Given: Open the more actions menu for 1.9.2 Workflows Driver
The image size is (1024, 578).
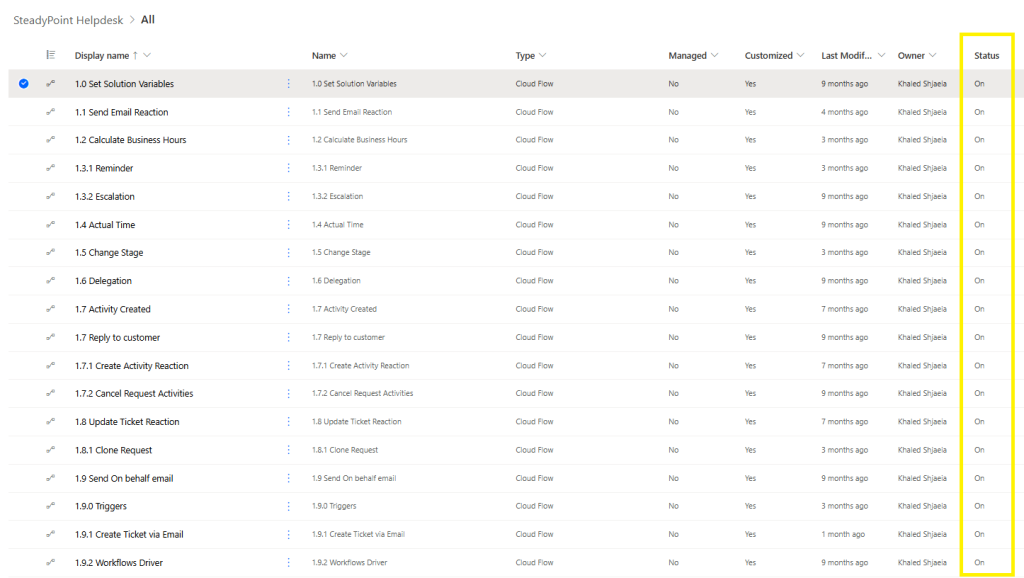Looking at the screenshot, I should point(289,563).
